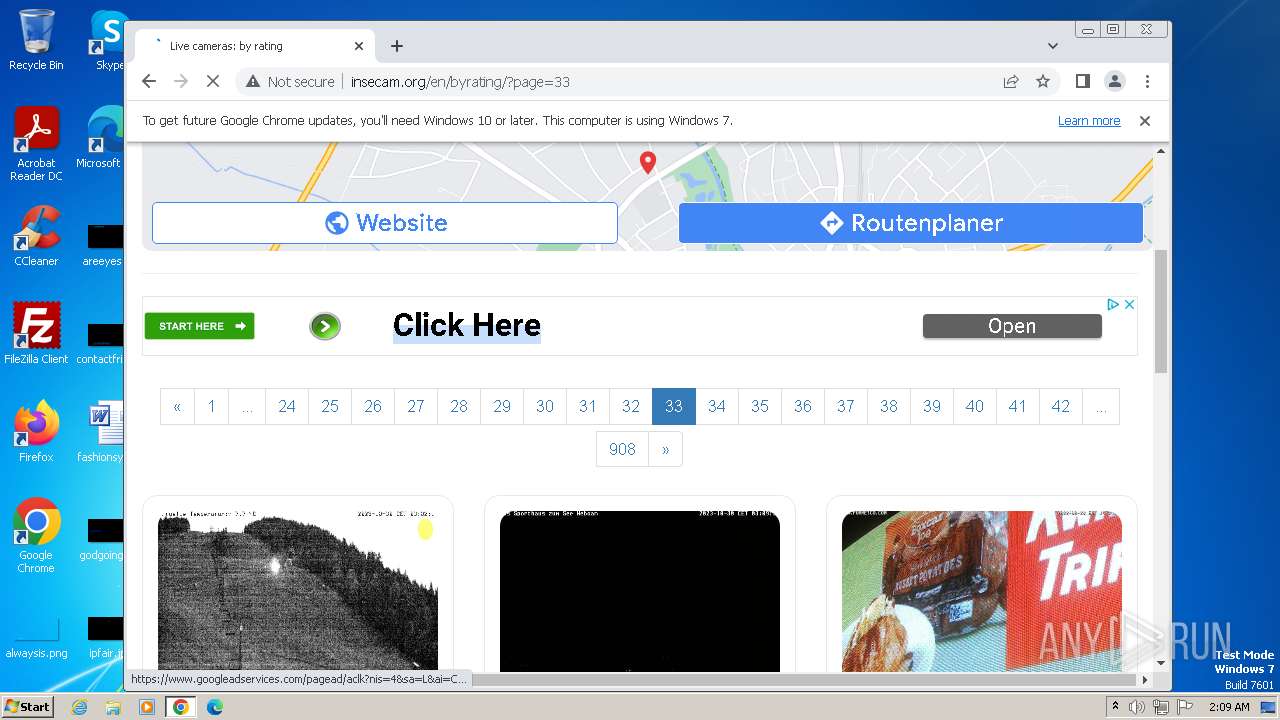Open the snowy hillside camera thumbnail
This screenshot has width=1280, height=720.
(x=298, y=590)
